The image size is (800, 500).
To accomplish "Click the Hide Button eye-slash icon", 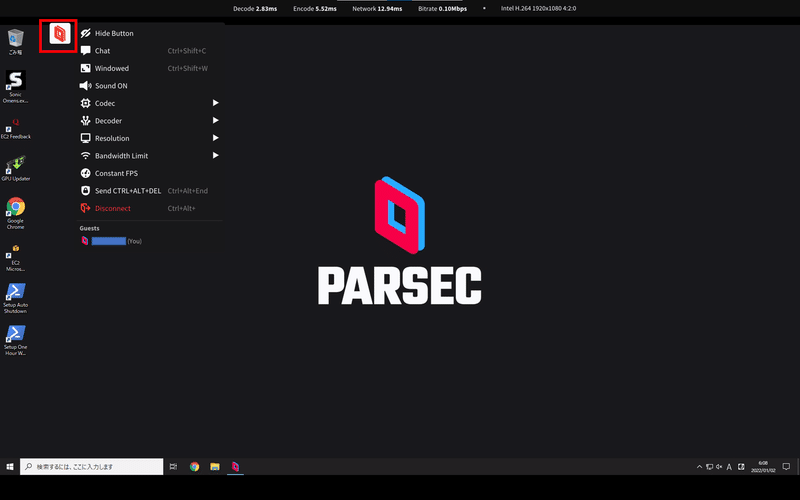I will point(86,33).
